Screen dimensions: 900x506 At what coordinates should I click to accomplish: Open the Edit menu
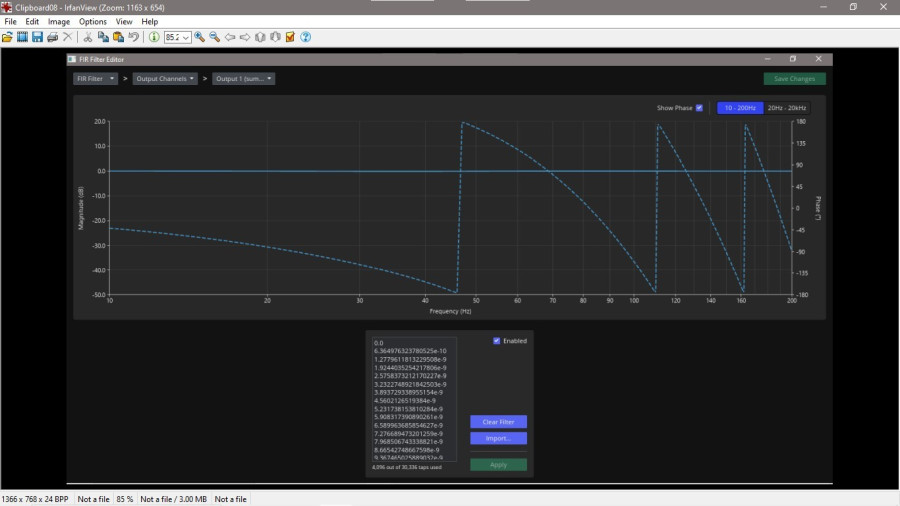(x=32, y=22)
